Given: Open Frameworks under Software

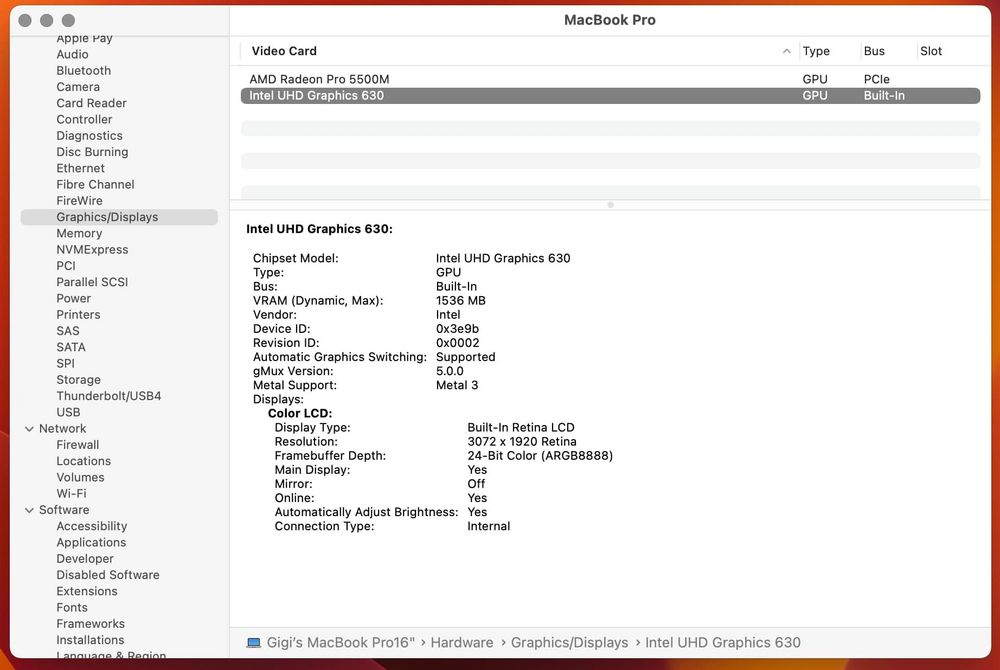Looking at the screenshot, I should (91, 623).
